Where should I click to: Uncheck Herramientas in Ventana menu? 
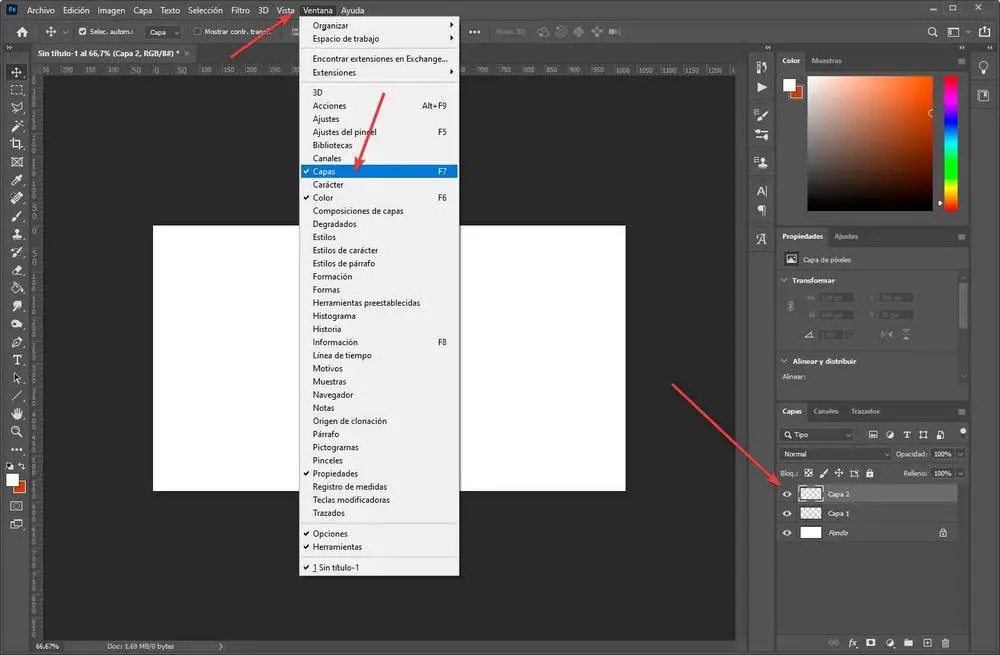379,547
